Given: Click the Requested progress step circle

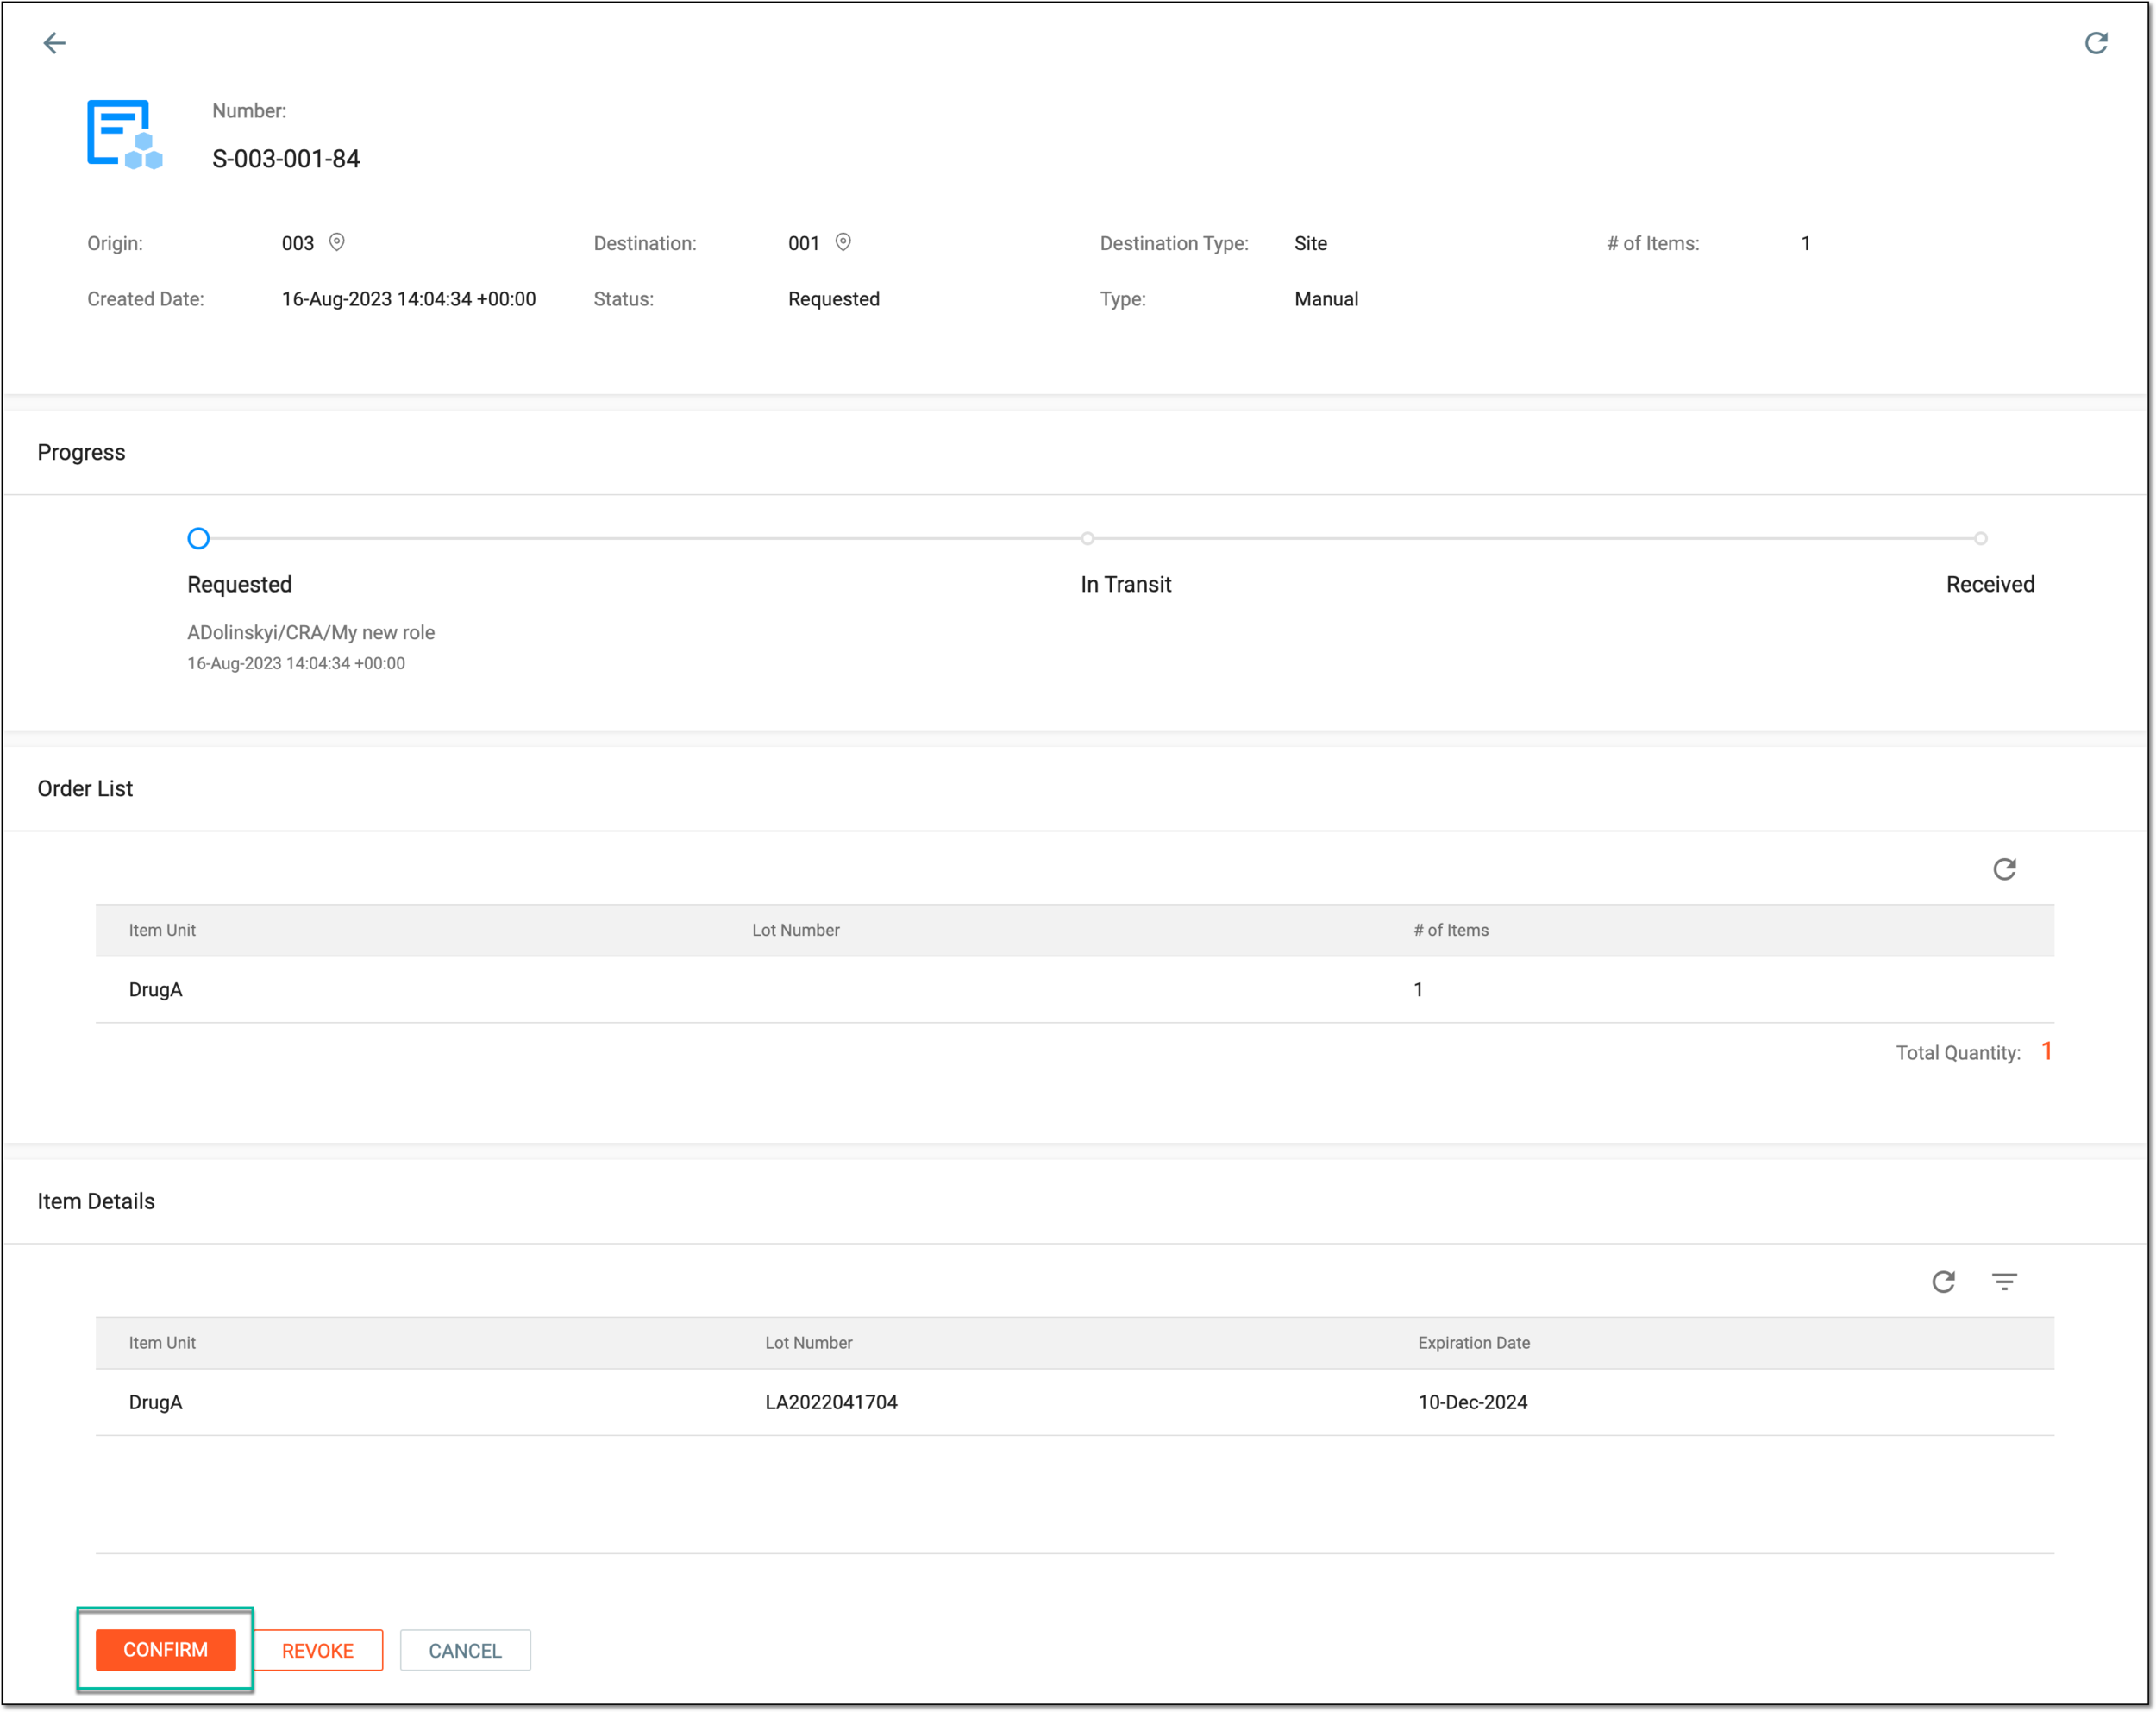Looking at the screenshot, I should tap(199, 539).
